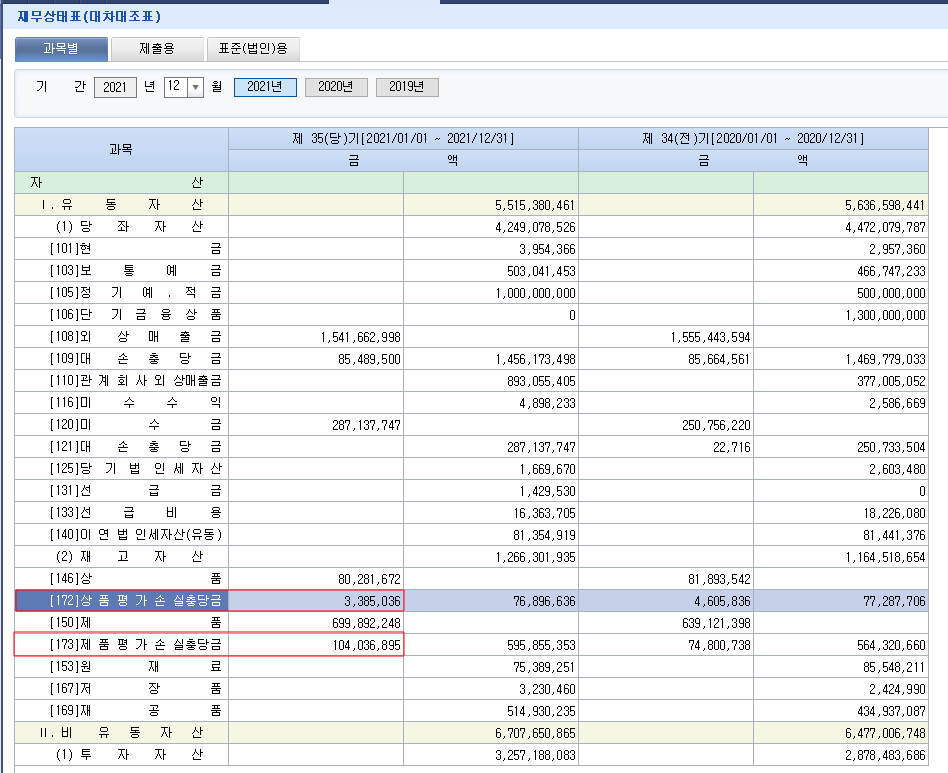Select the Ⅱ.비유동자산 section row

click(x=122, y=732)
